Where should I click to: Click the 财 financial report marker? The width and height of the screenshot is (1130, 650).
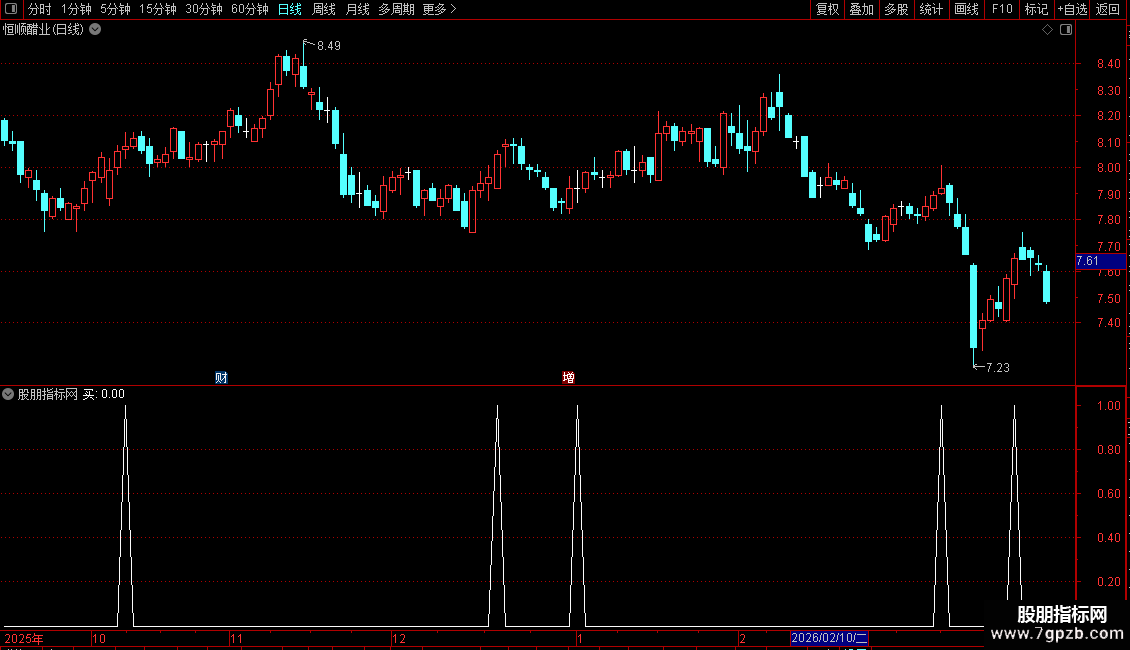[221, 378]
